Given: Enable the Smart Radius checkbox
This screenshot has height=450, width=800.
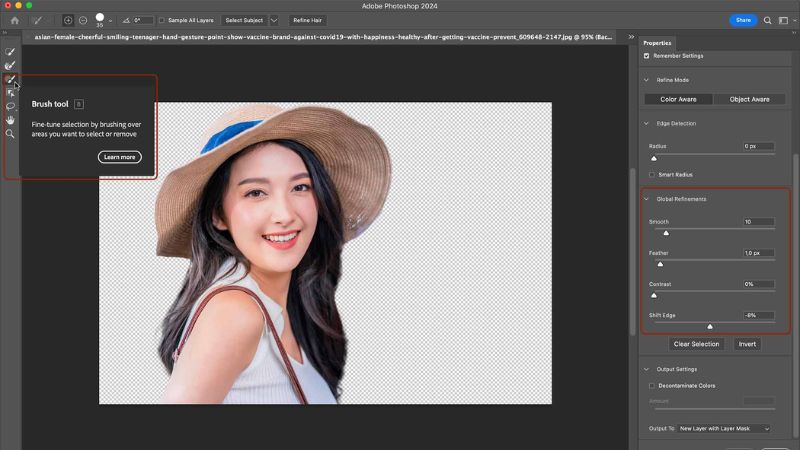Looking at the screenshot, I should click(x=652, y=174).
